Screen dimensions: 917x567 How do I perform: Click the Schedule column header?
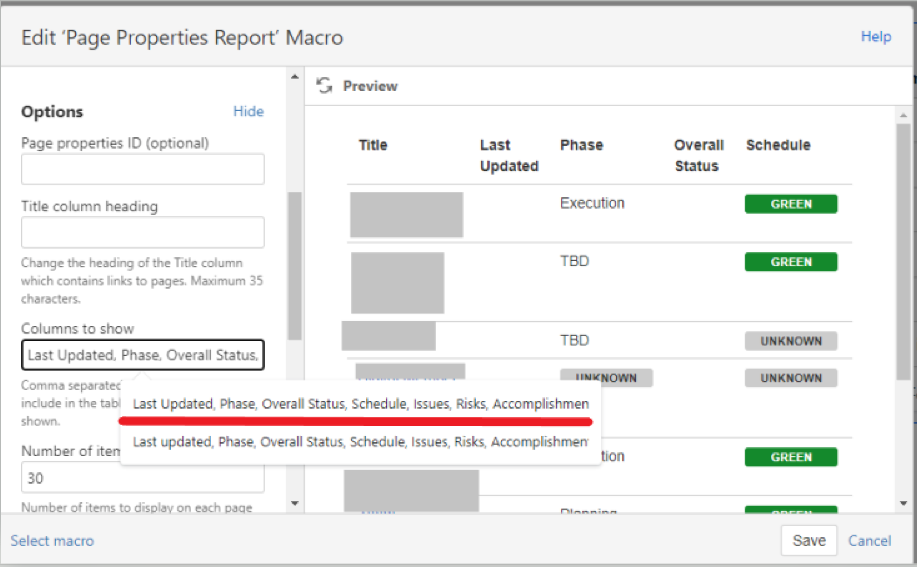click(x=778, y=145)
